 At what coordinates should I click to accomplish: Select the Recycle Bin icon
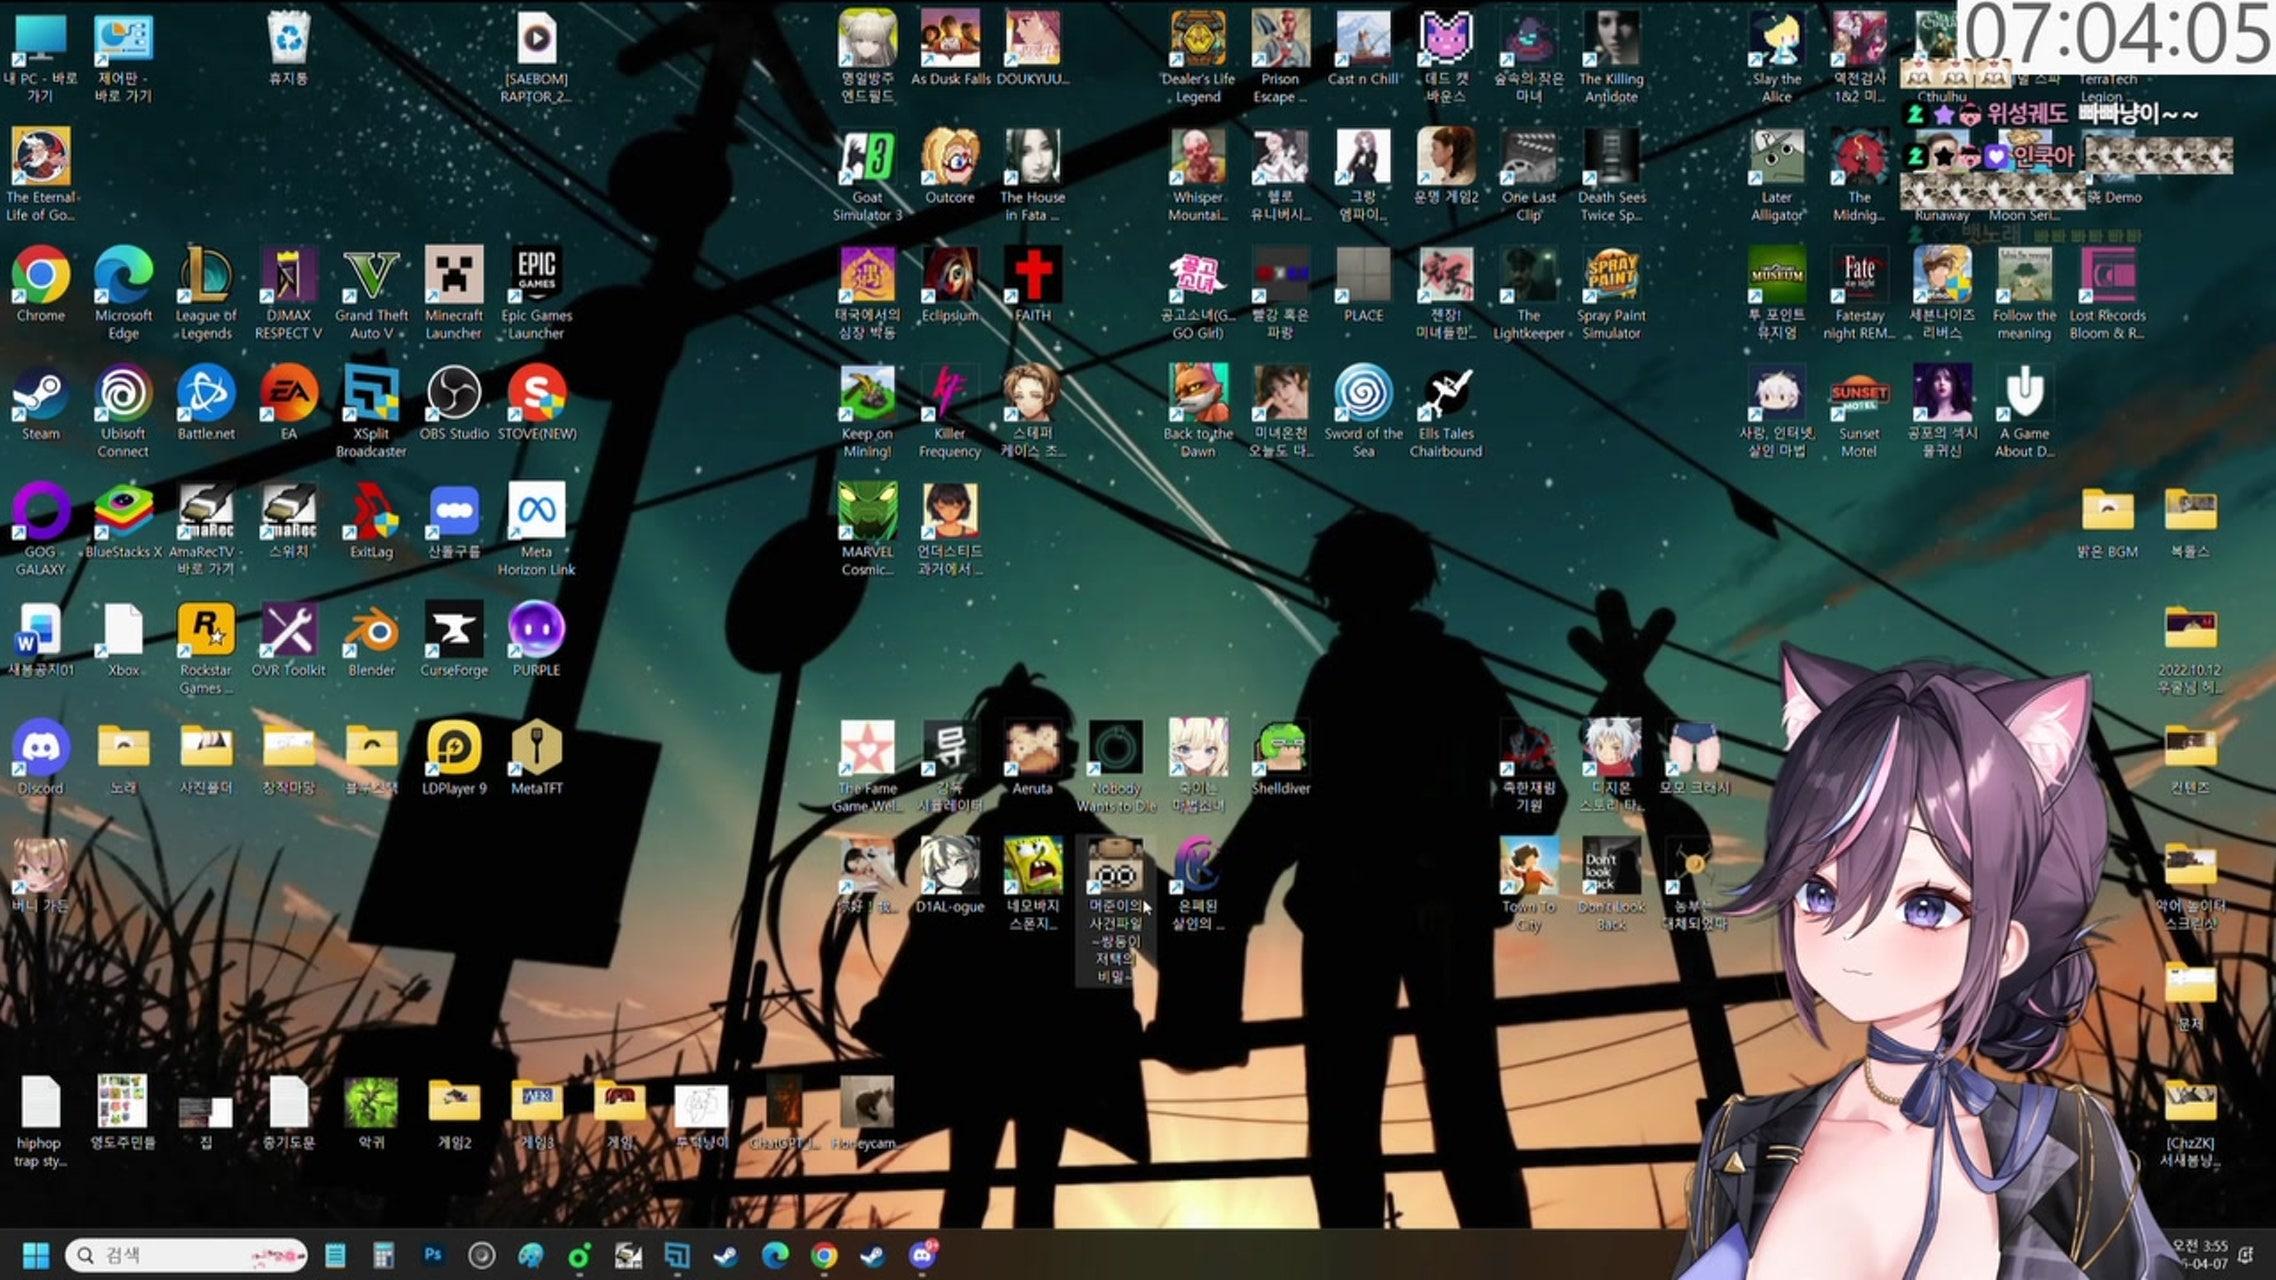pyautogui.click(x=289, y=42)
